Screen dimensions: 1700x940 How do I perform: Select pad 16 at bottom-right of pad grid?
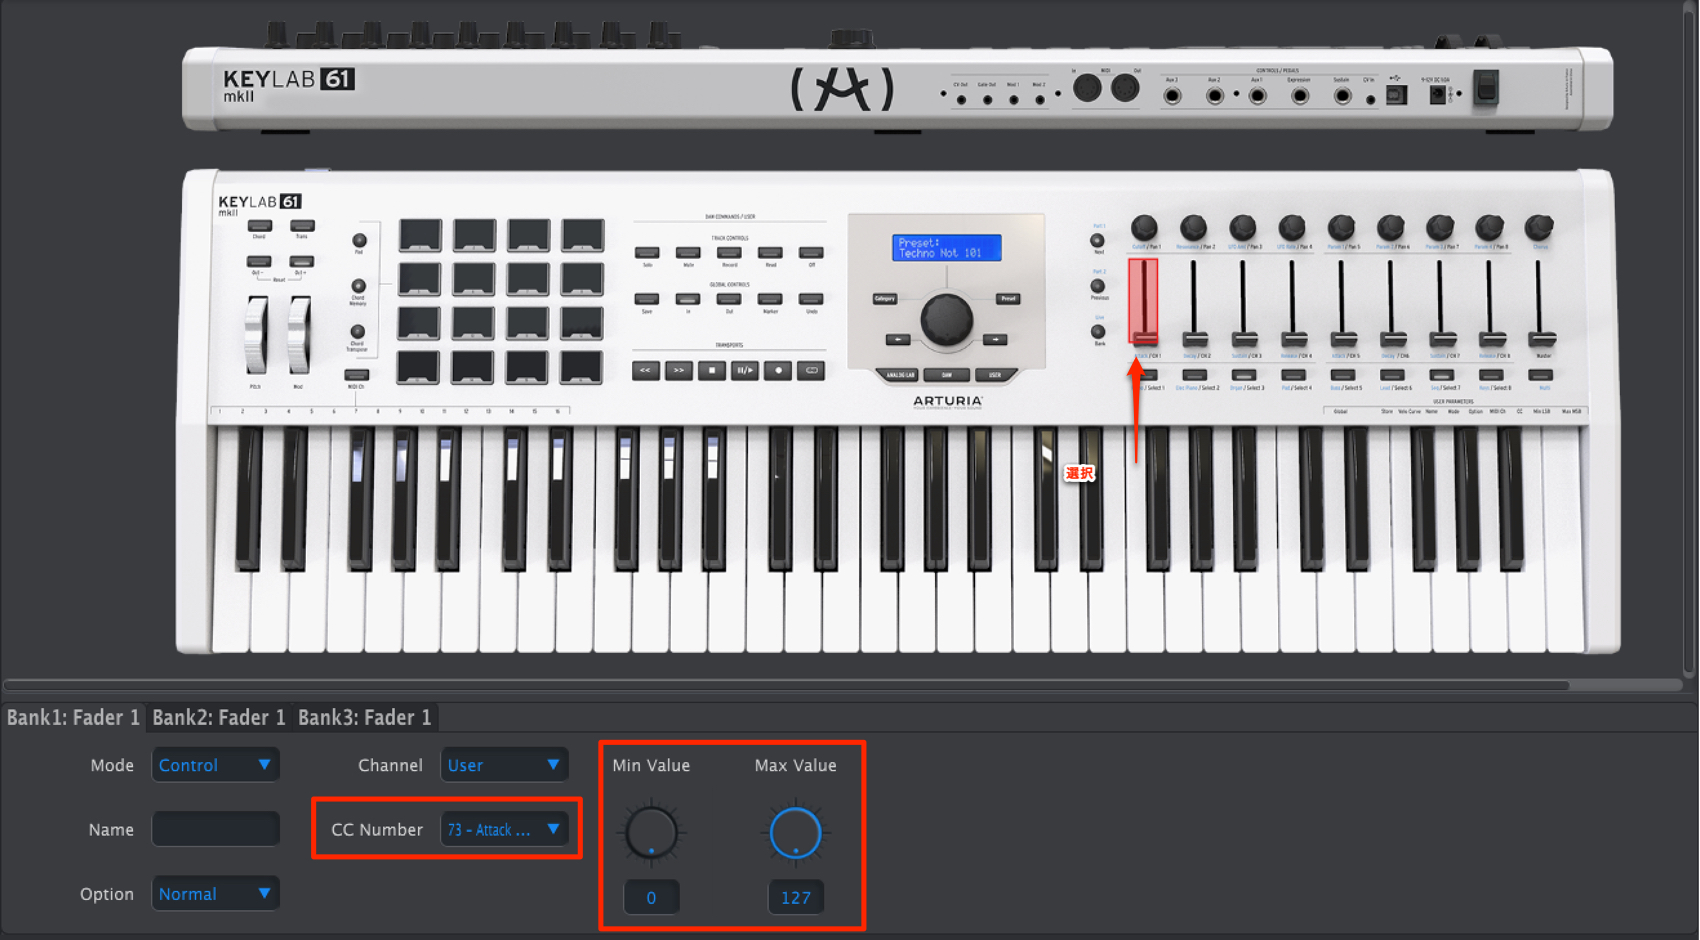coord(580,367)
